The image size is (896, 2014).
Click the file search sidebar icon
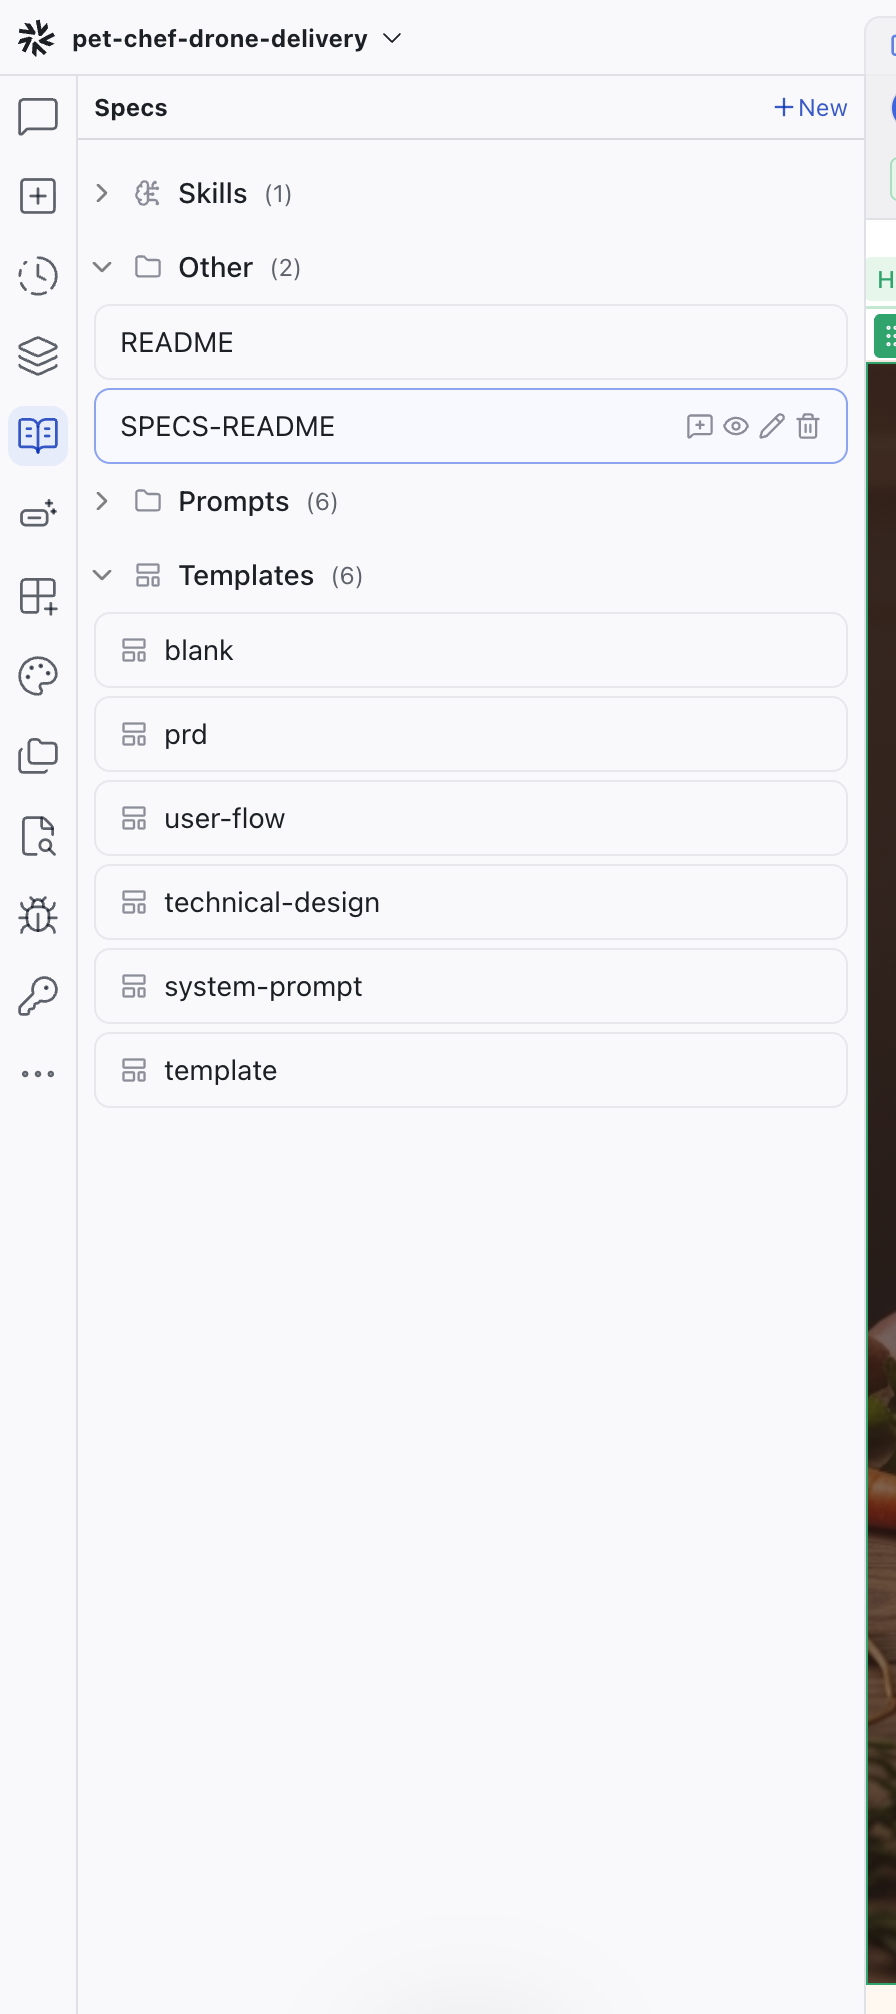coord(38,836)
